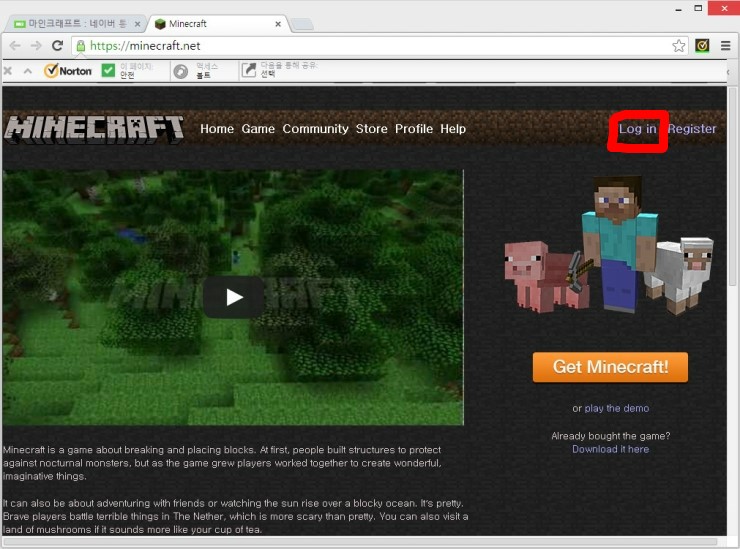The height and width of the screenshot is (549, 740).
Task: Open a new tab with the new-tab button
Action: [x=302, y=24]
